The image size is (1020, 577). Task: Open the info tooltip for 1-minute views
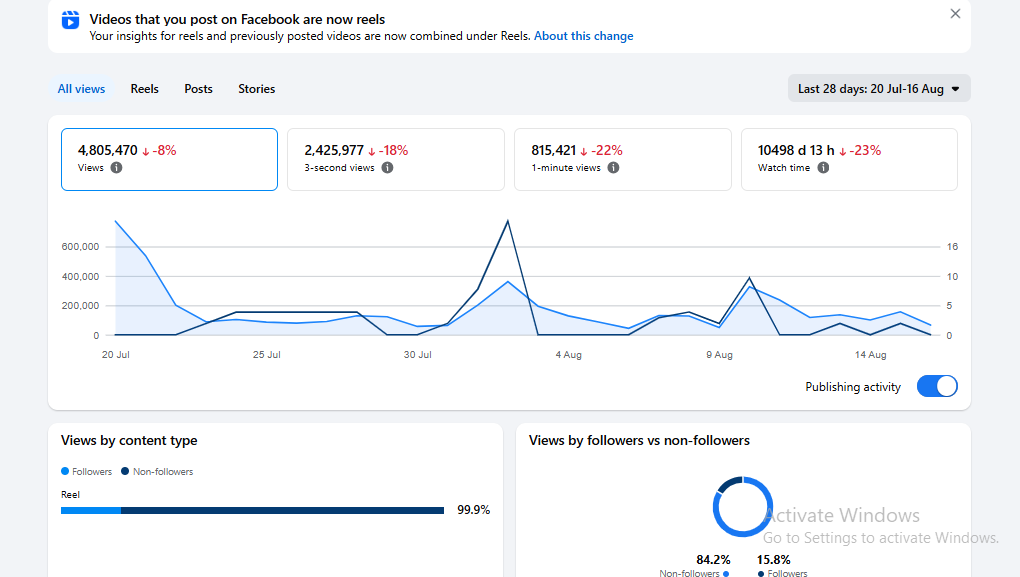(613, 168)
